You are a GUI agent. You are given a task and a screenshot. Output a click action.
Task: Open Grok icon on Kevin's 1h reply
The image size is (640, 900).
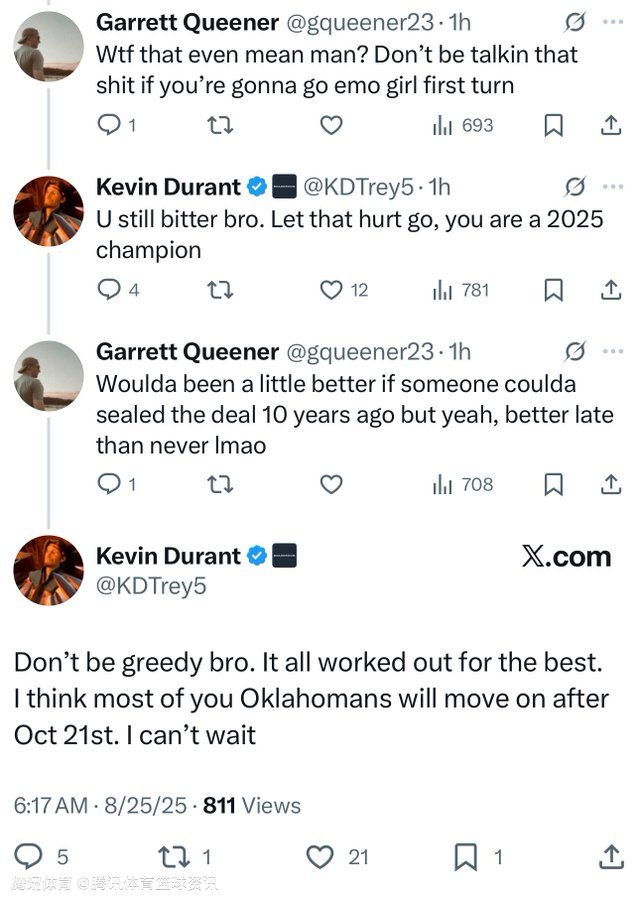point(575,187)
